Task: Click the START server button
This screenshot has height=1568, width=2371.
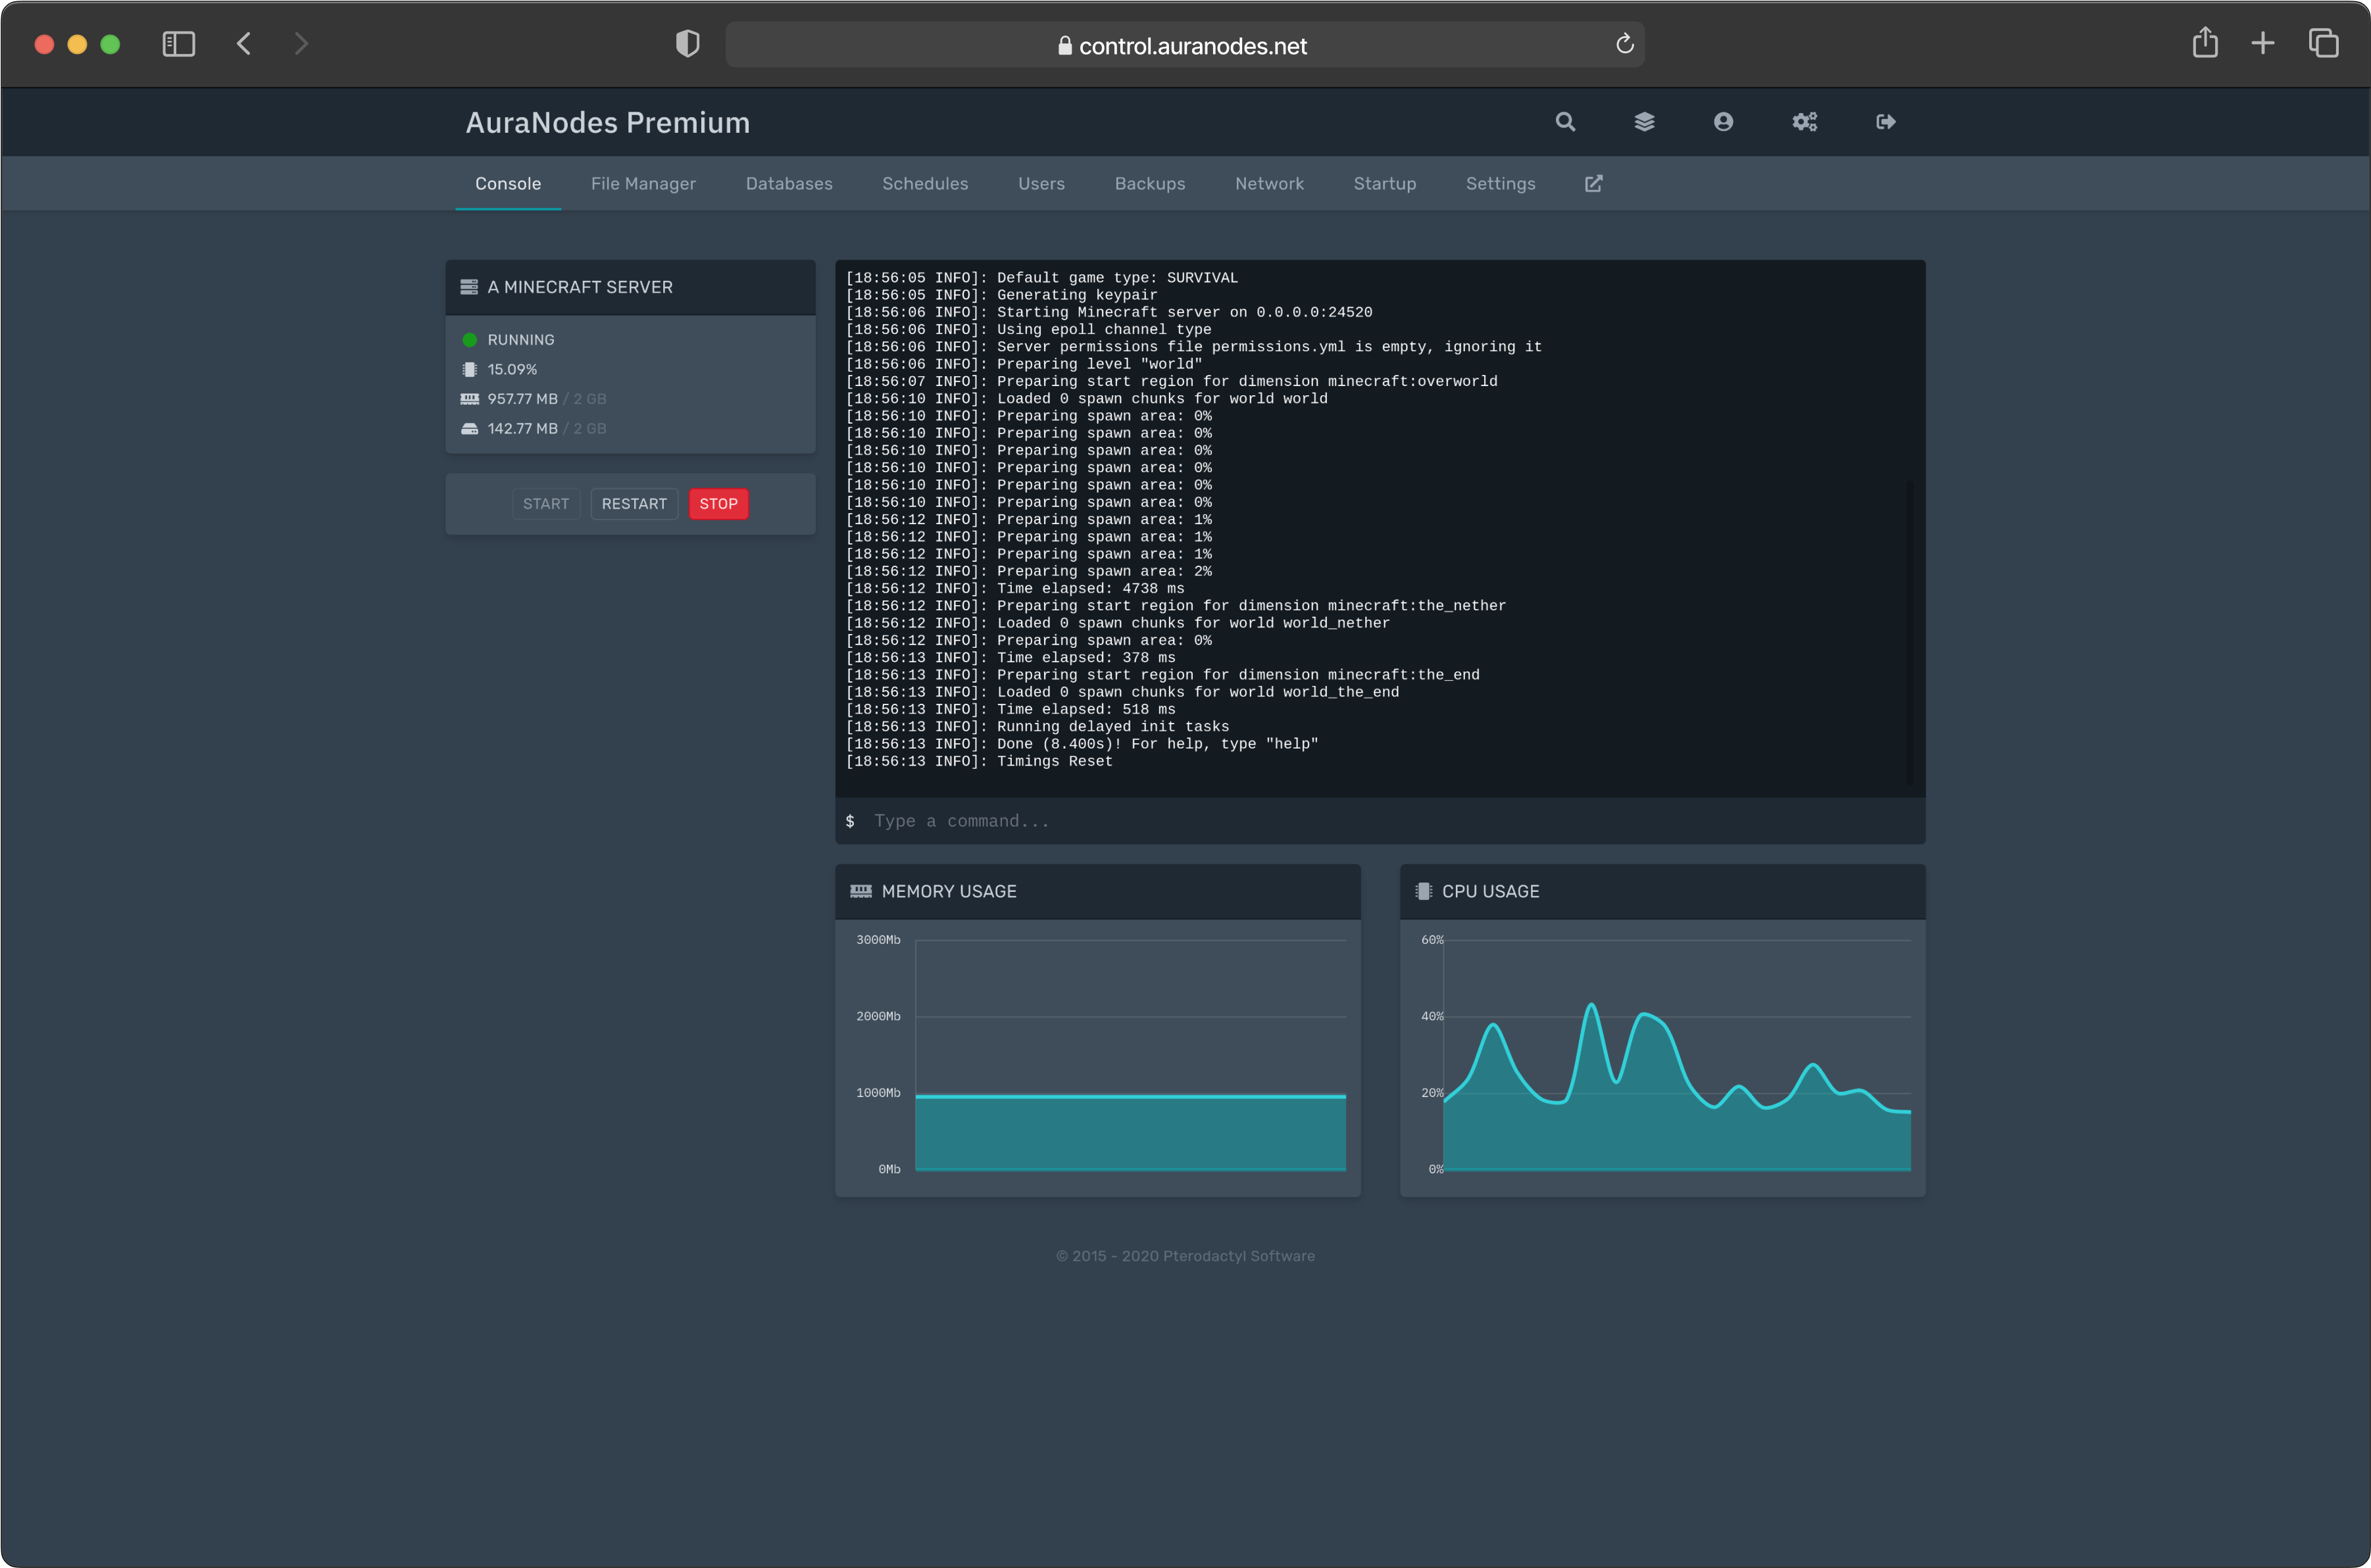Action: pyautogui.click(x=546, y=504)
